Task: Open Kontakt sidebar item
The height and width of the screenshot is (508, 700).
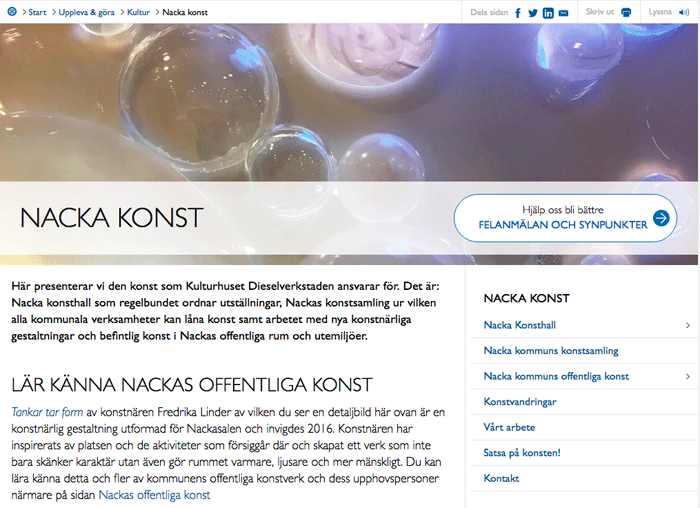Action: tap(501, 478)
